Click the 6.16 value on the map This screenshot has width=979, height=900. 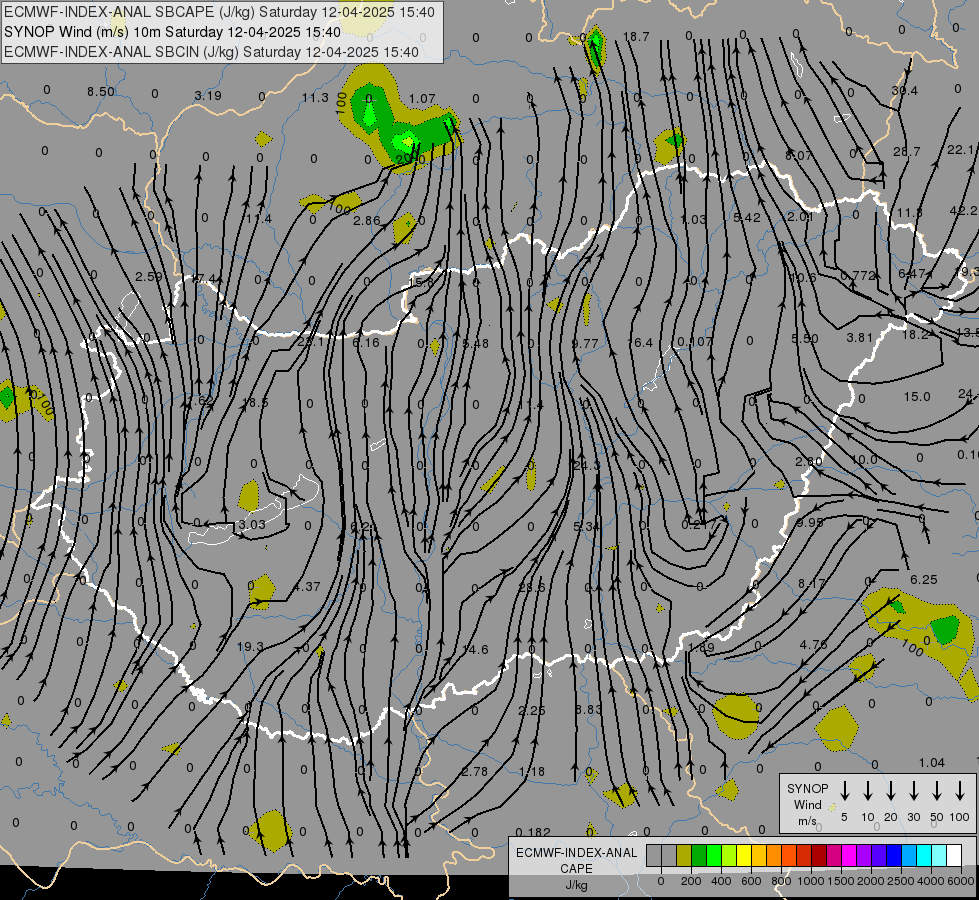tap(366, 342)
